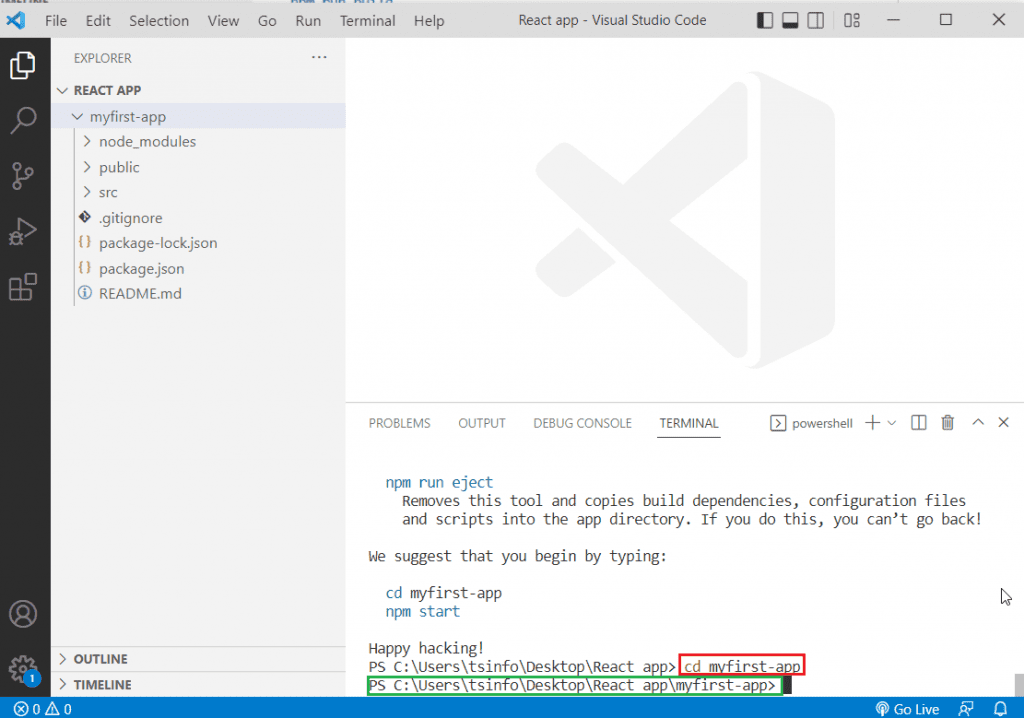Open the Source Control view icon

(23, 176)
